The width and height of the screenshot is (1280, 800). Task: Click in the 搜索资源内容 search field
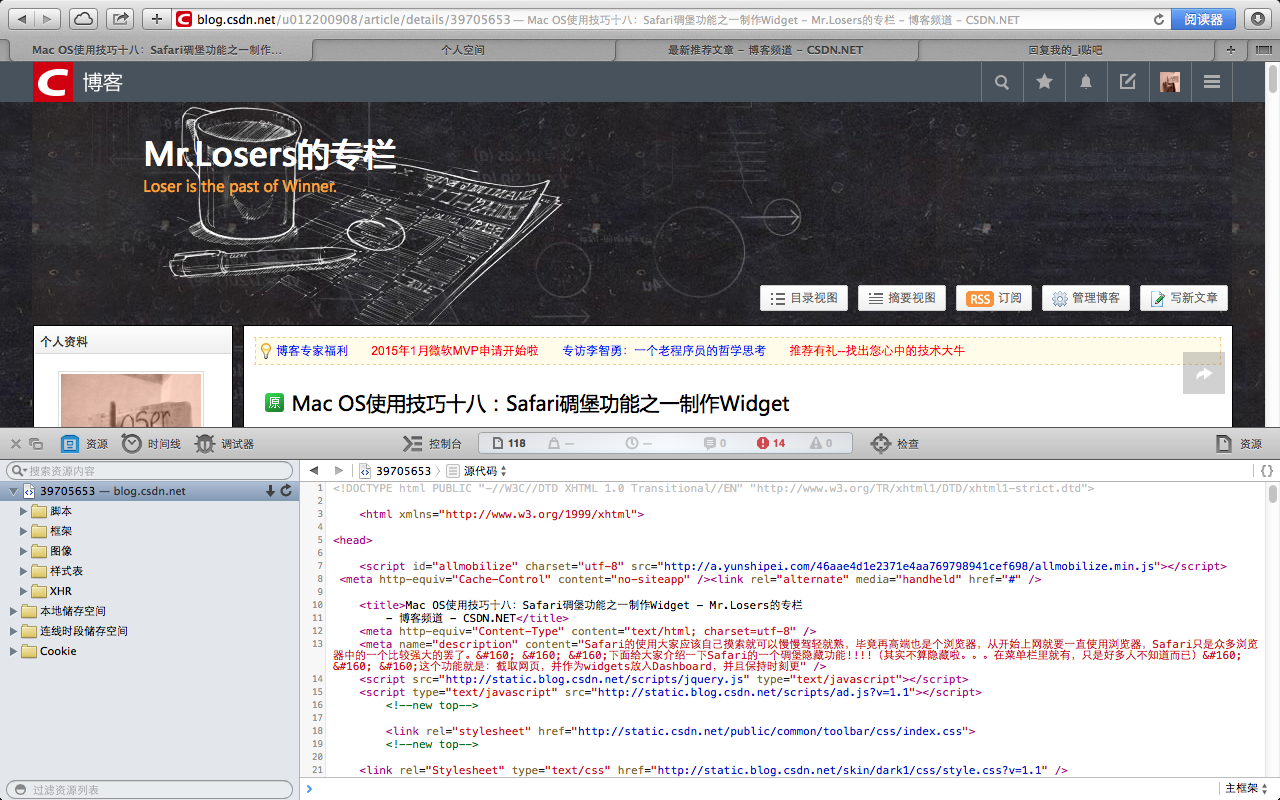point(150,470)
